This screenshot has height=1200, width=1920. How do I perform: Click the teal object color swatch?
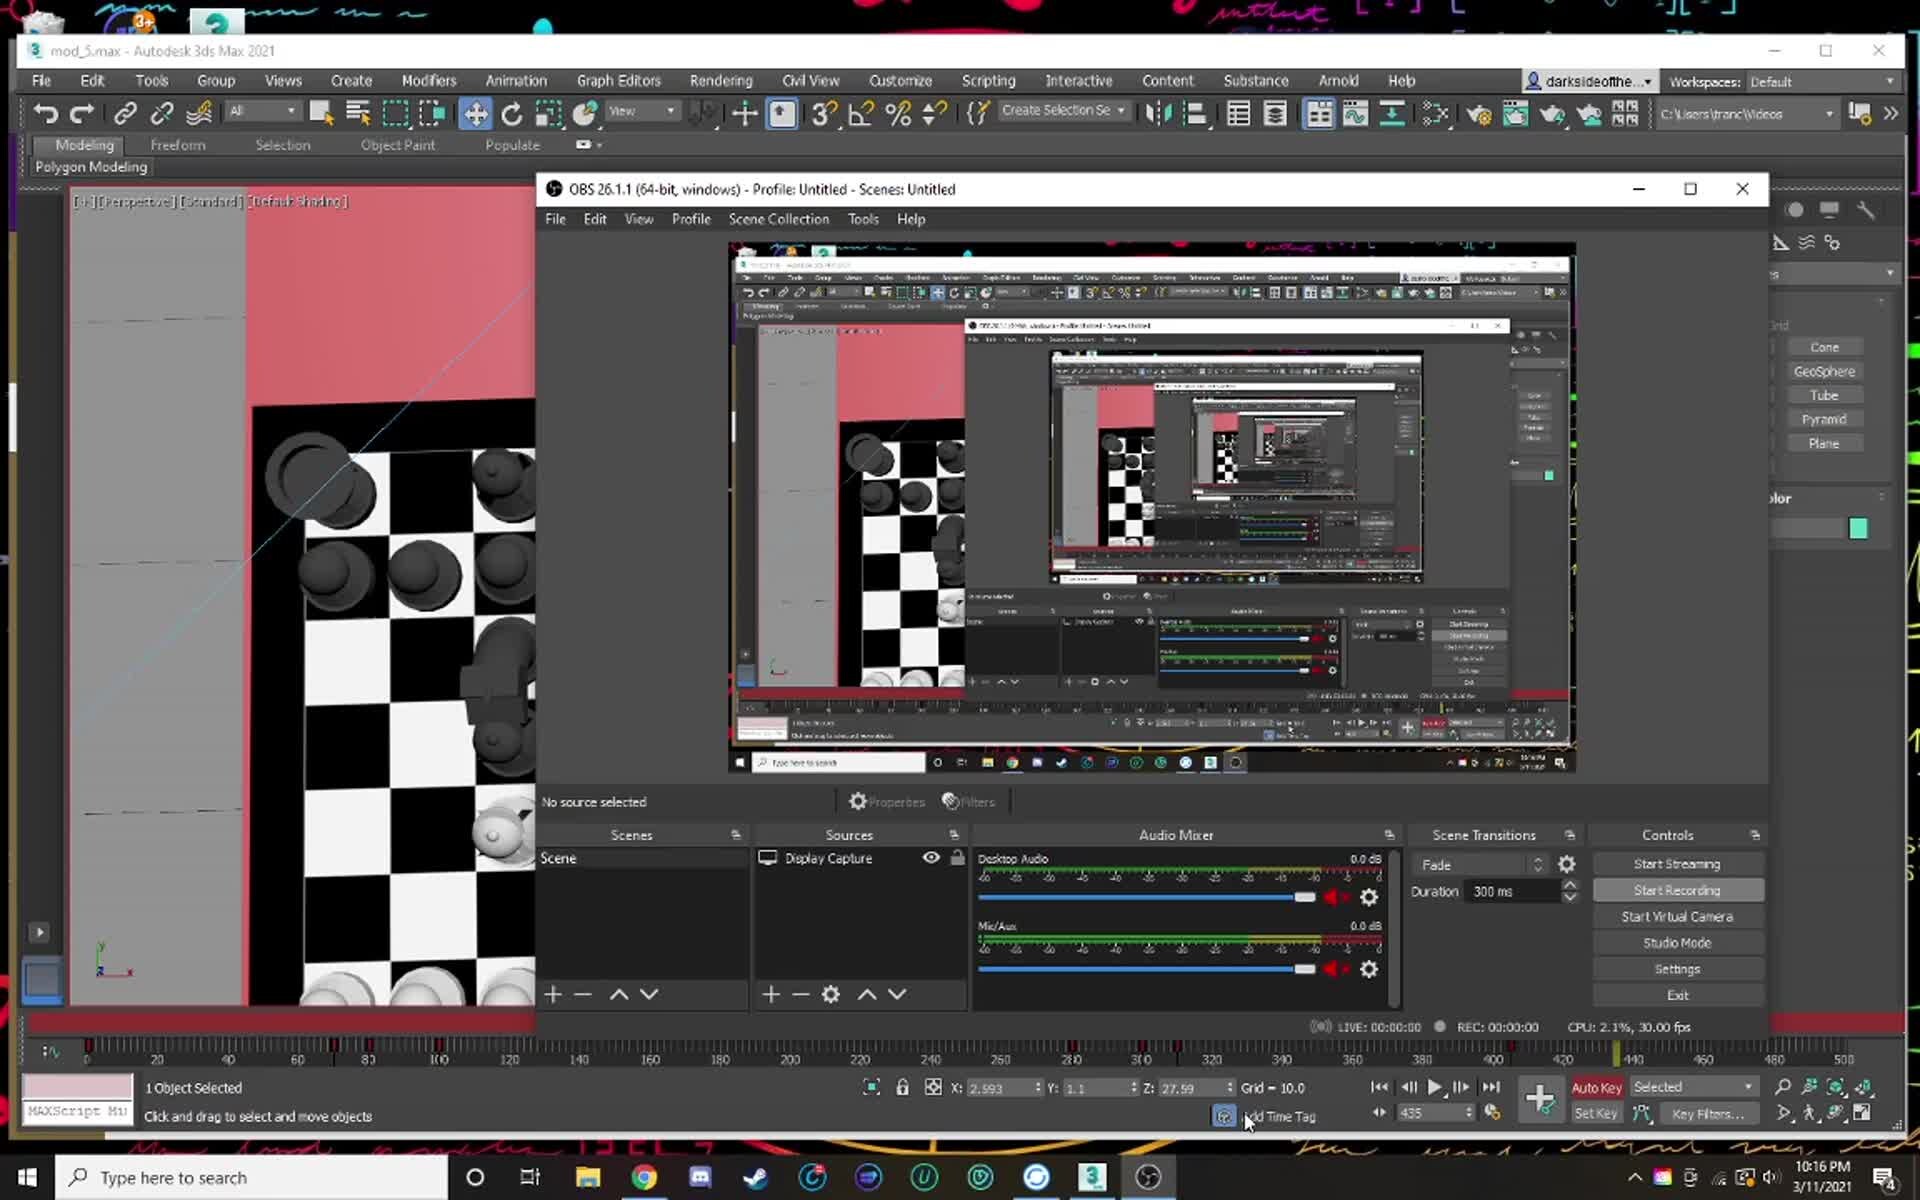click(x=1857, y=528)
